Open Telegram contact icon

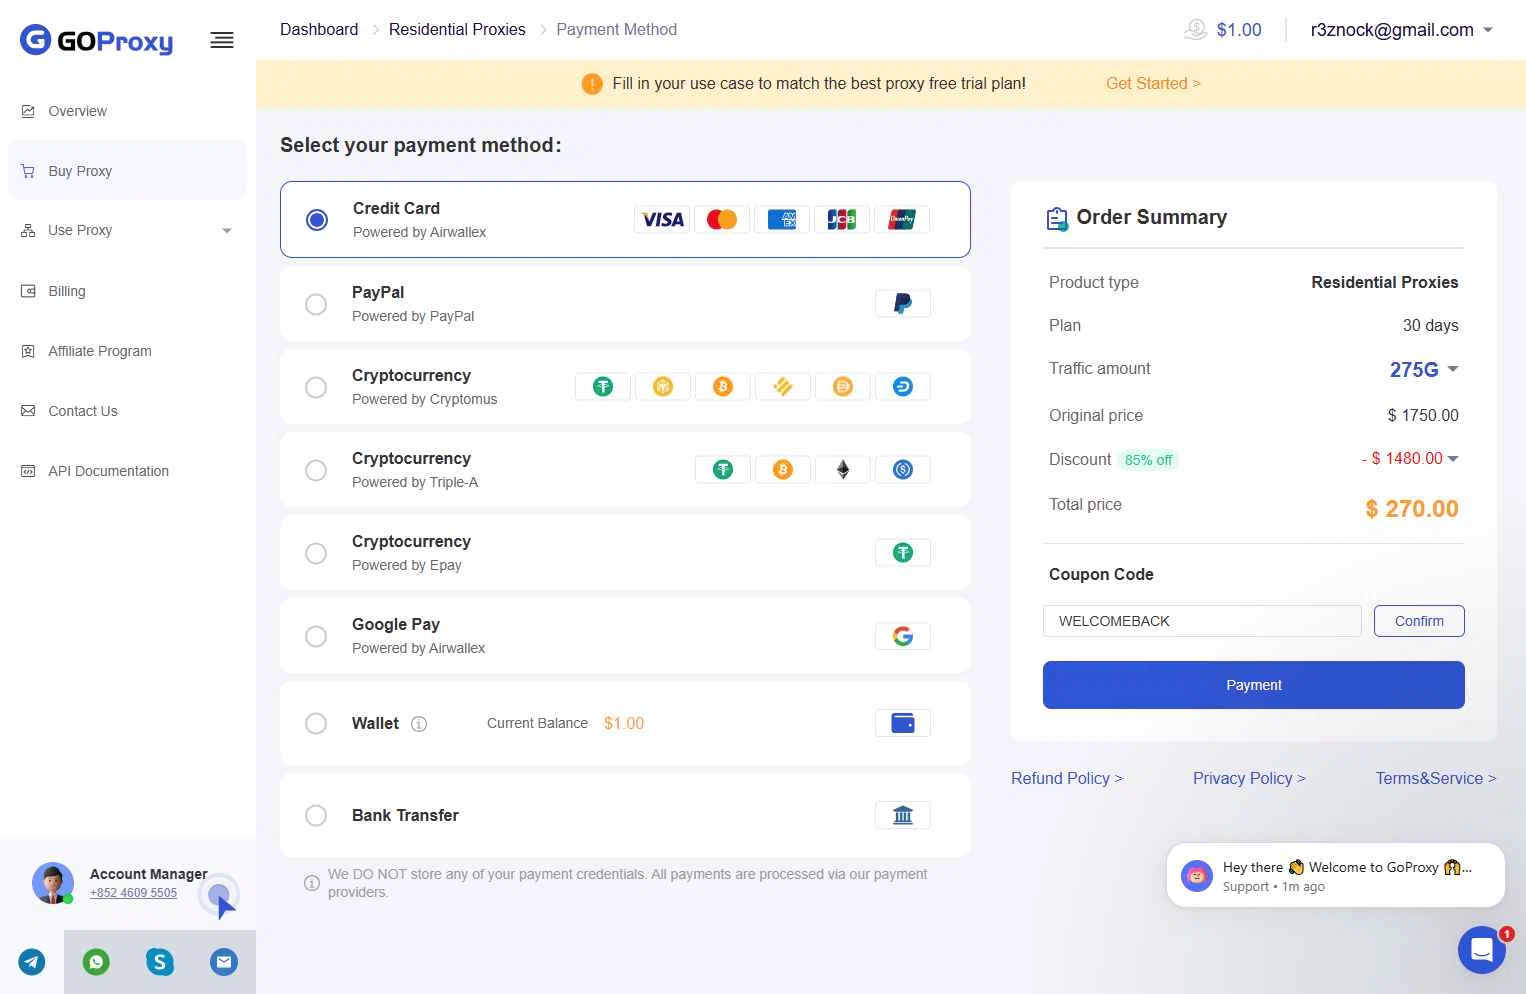pyautogui.click(x=32, y=962)
